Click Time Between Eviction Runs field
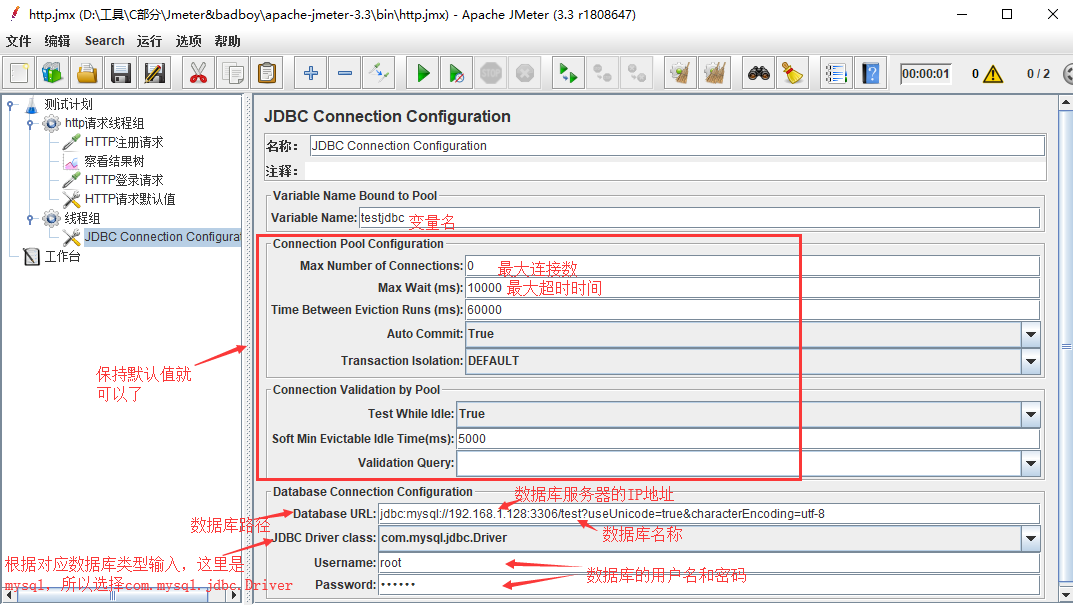The height and width of the screenshot is (605, 1073). pyautogui.click(x=752, y=309)
